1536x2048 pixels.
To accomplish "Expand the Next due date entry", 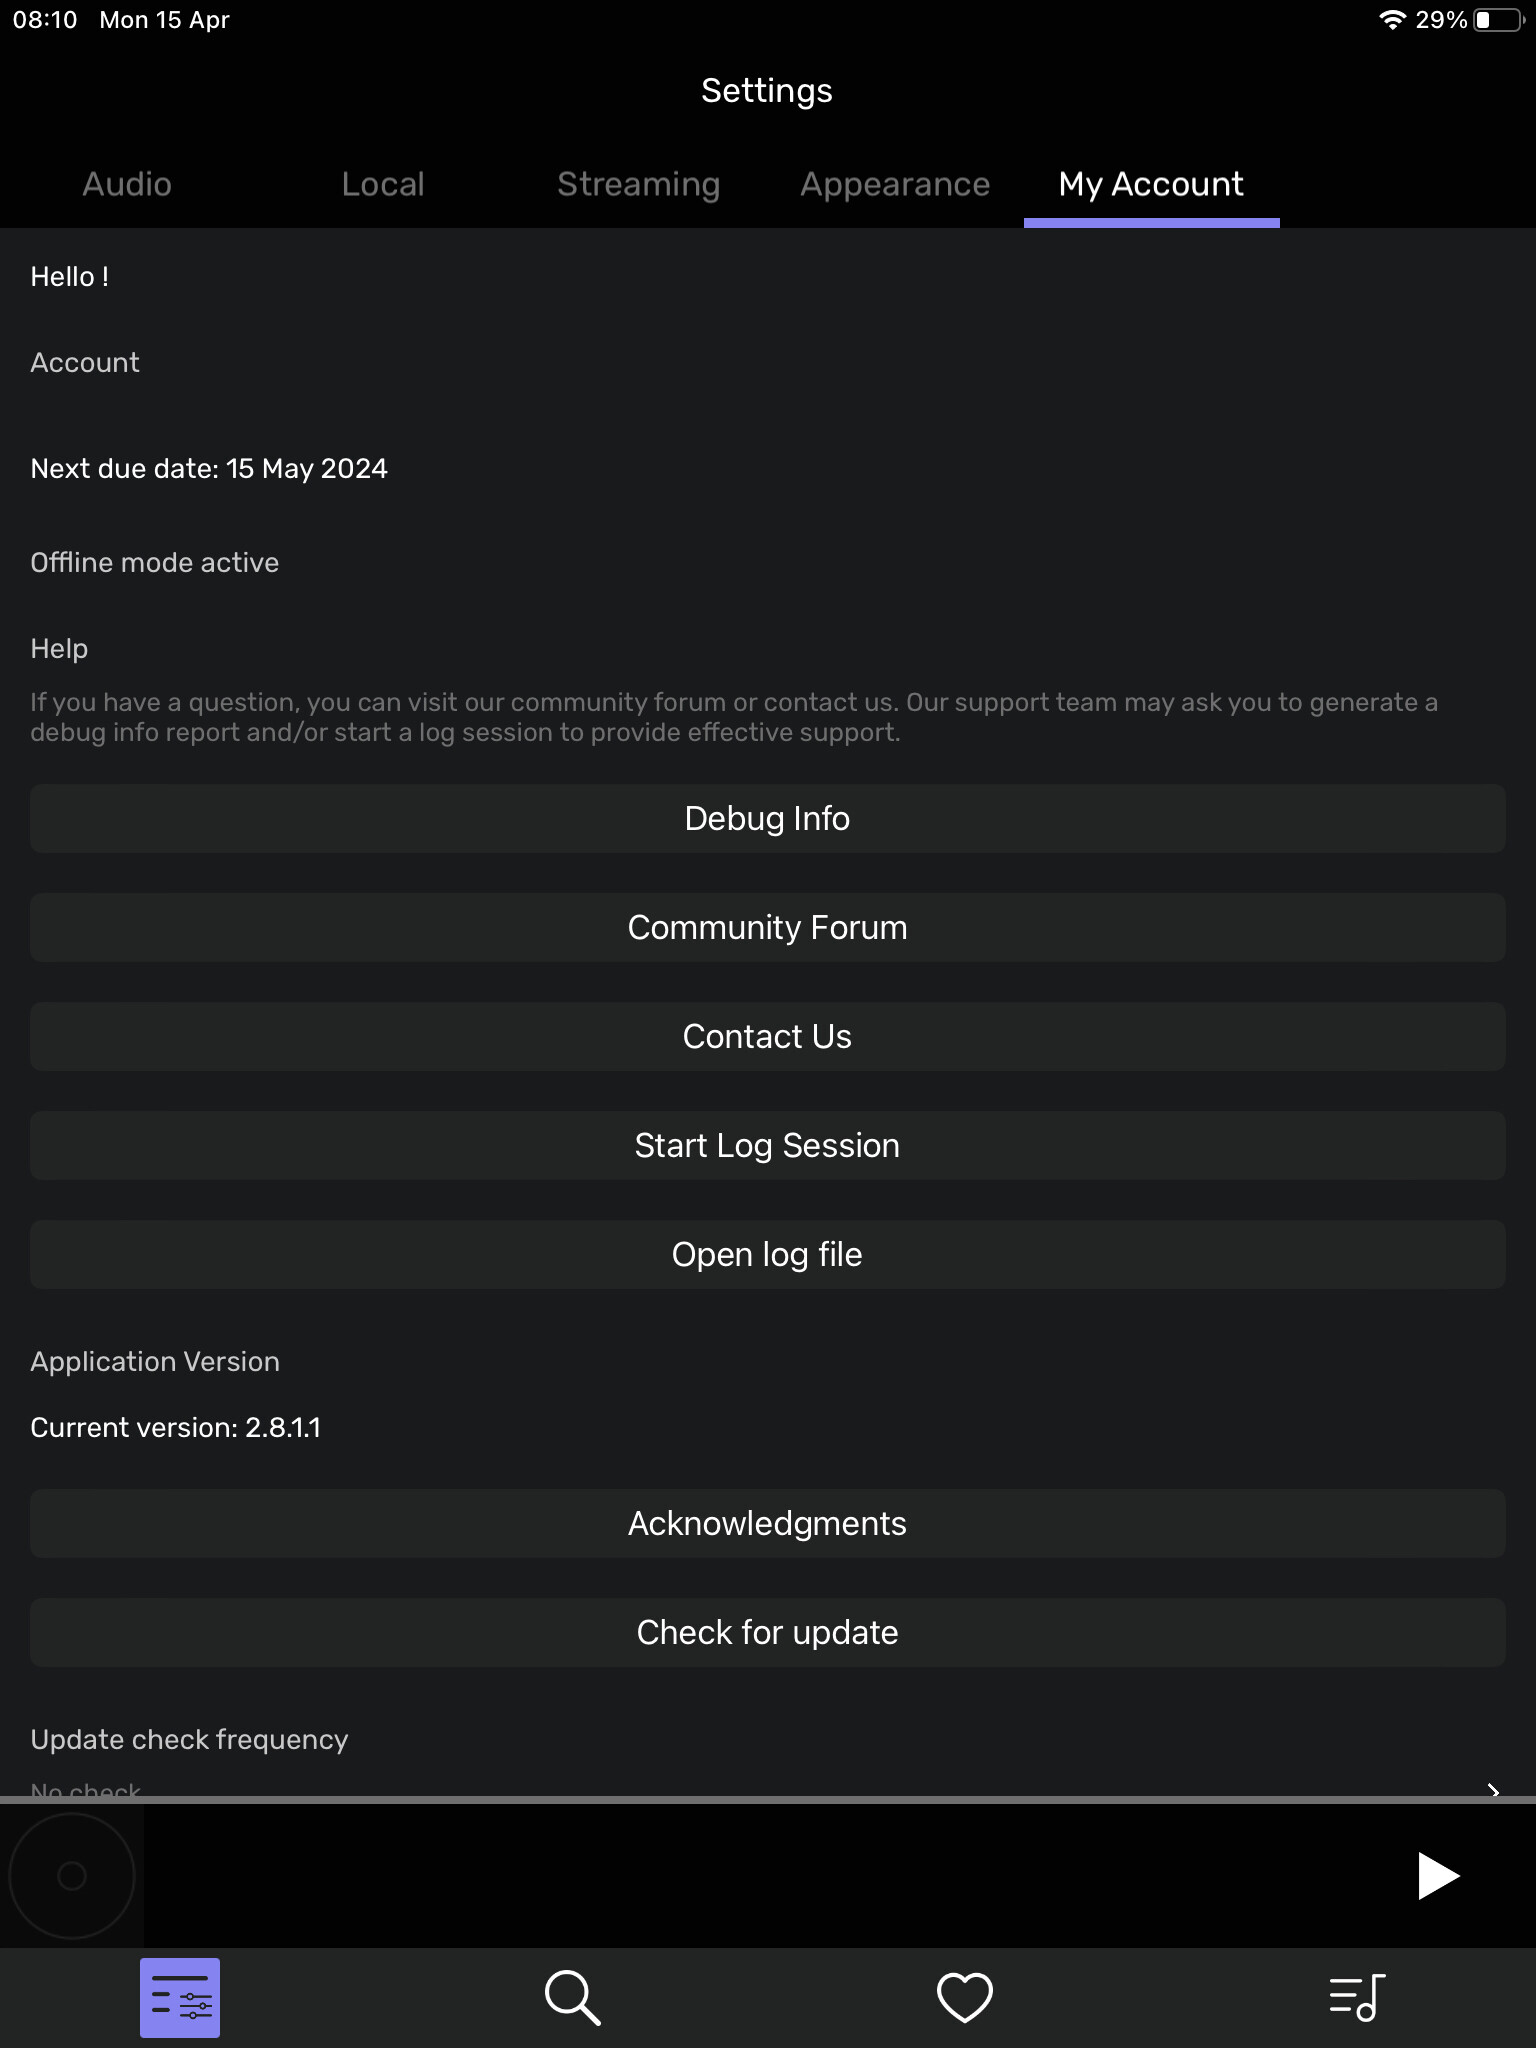I will click(209, 468).
